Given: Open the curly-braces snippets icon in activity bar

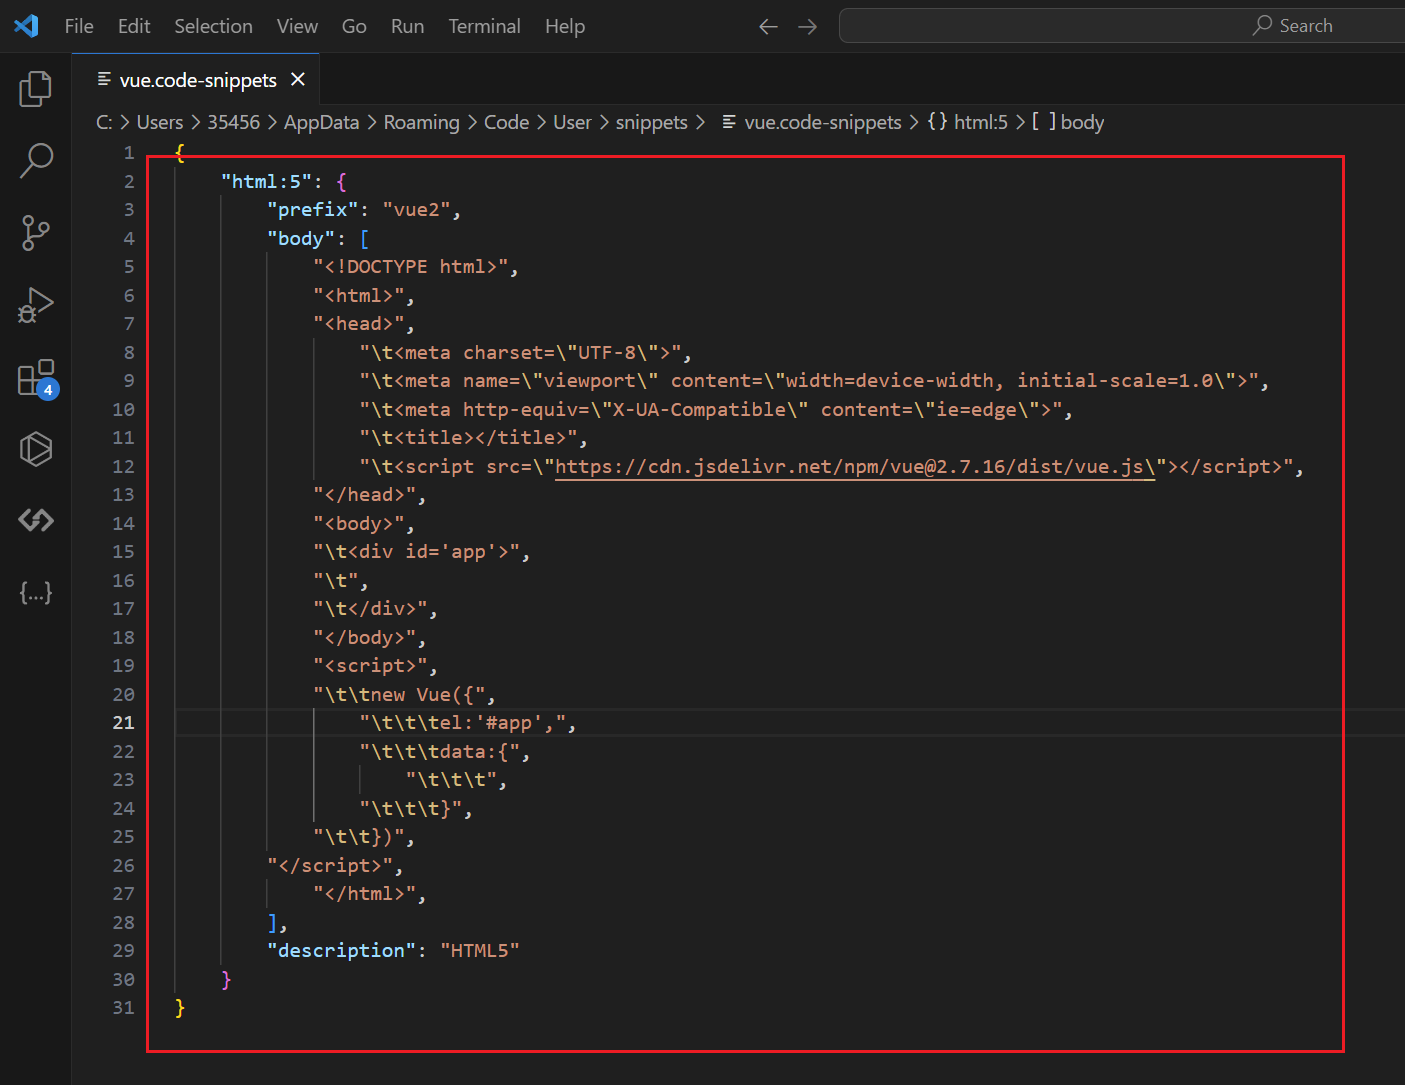Looking at the screenshot, I should coord(36,593).
